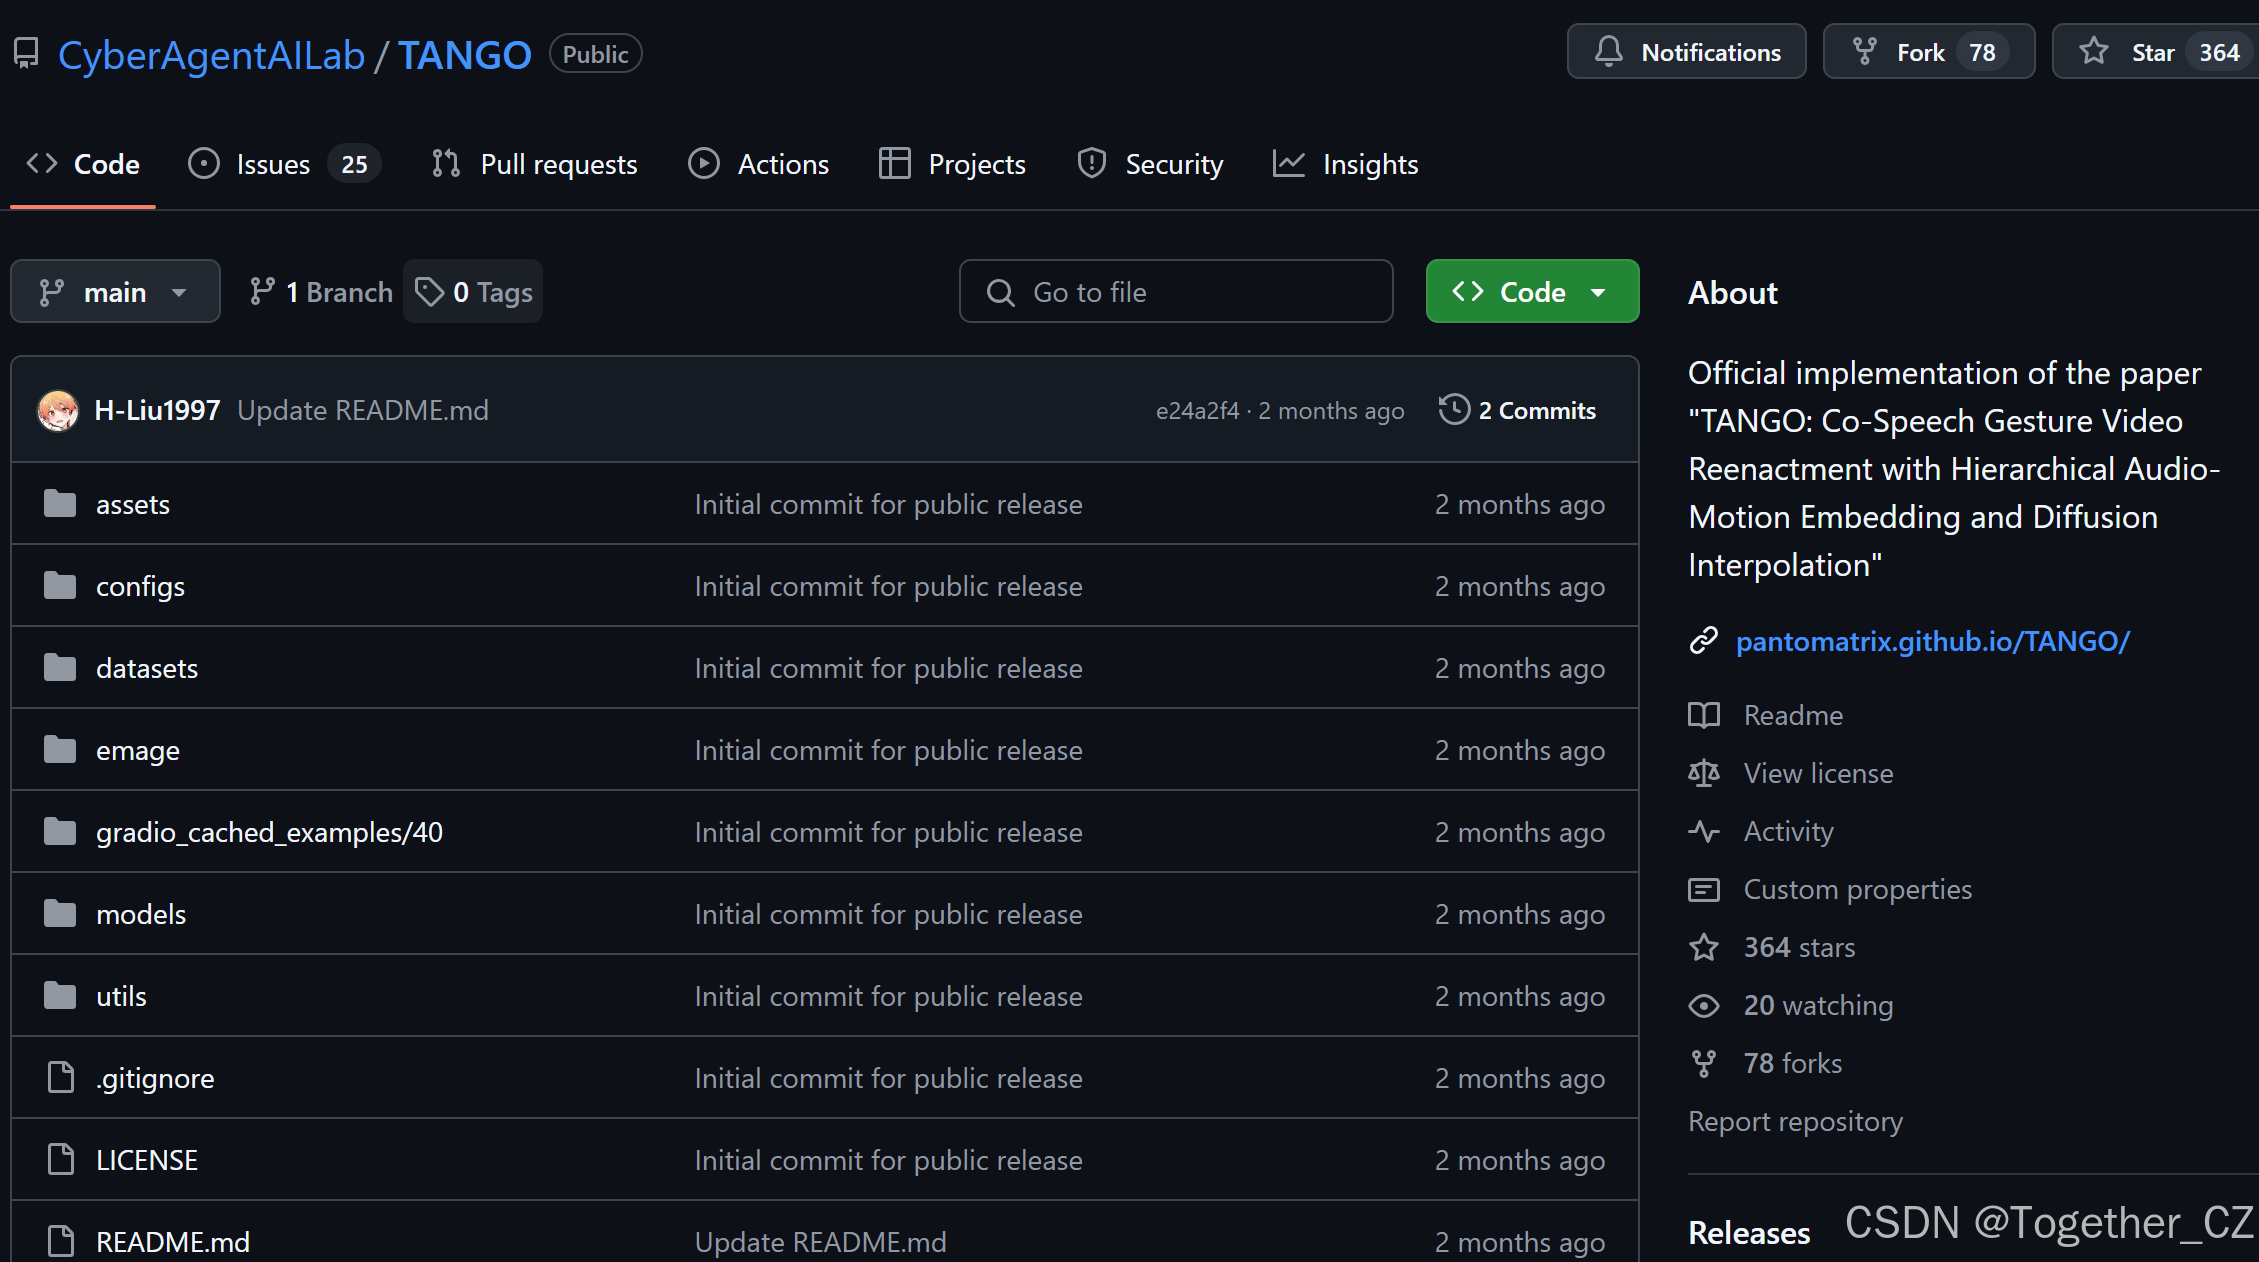Expand the green Code dropdown button

pos(1532,291)
